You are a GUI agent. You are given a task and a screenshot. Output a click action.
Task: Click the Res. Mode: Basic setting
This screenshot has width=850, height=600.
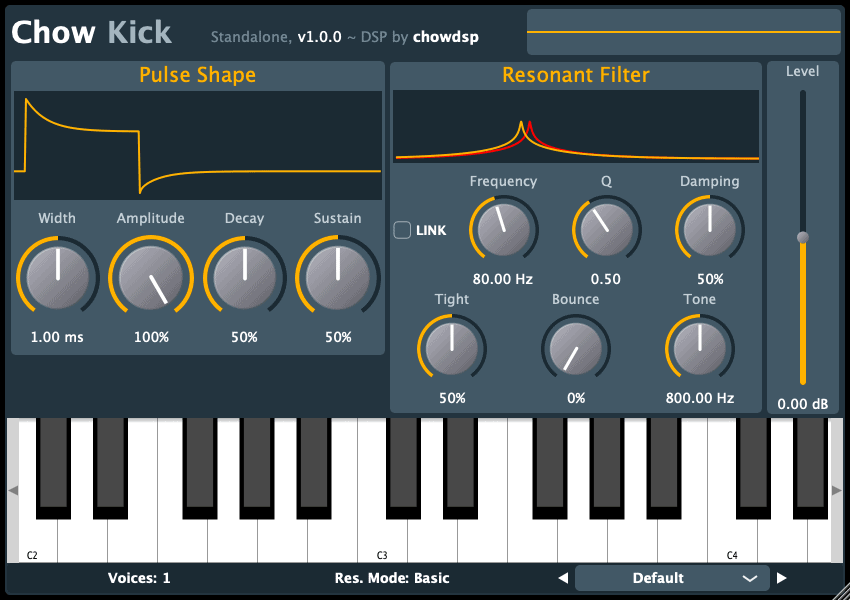pos(392,578)
